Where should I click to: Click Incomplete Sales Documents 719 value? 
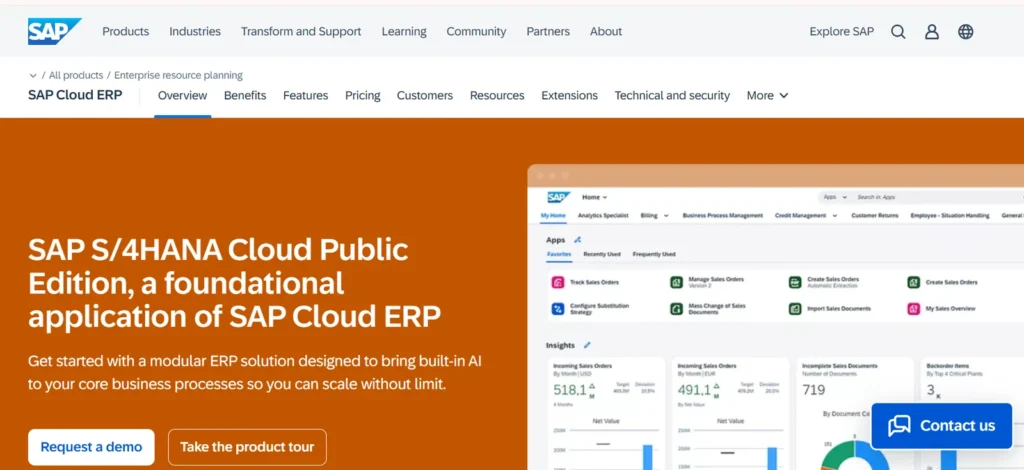[813, 390]
